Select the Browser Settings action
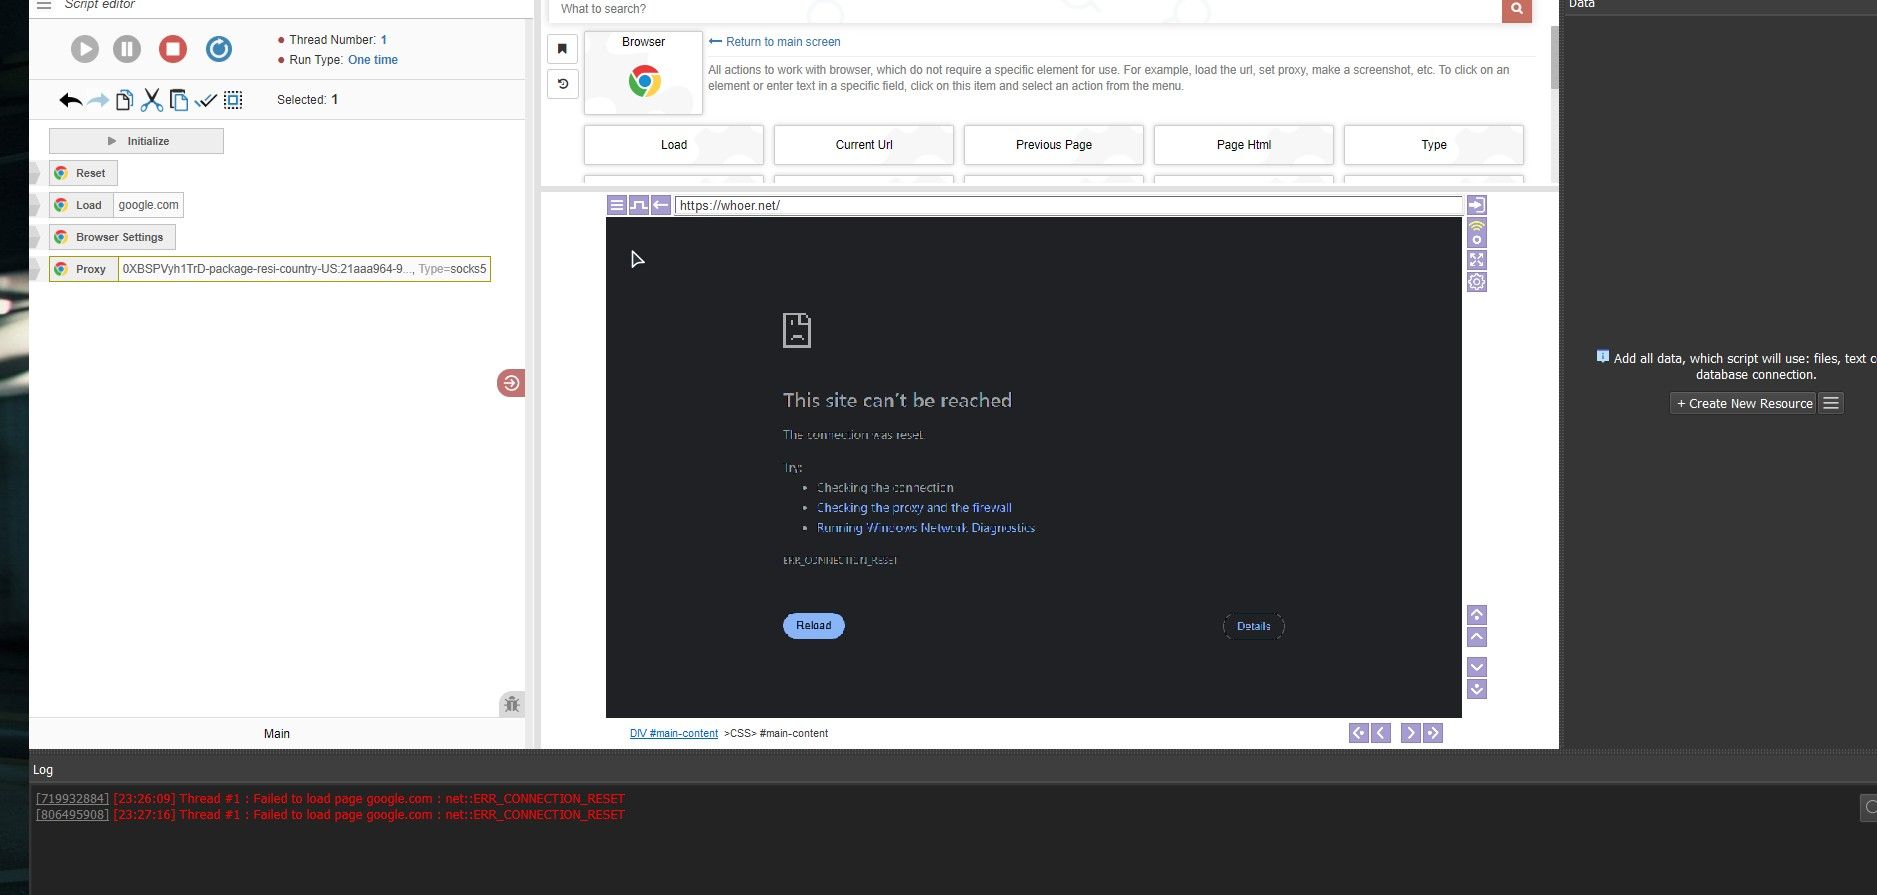Viewport: 1877px width, 895px height. coord(112,237)
